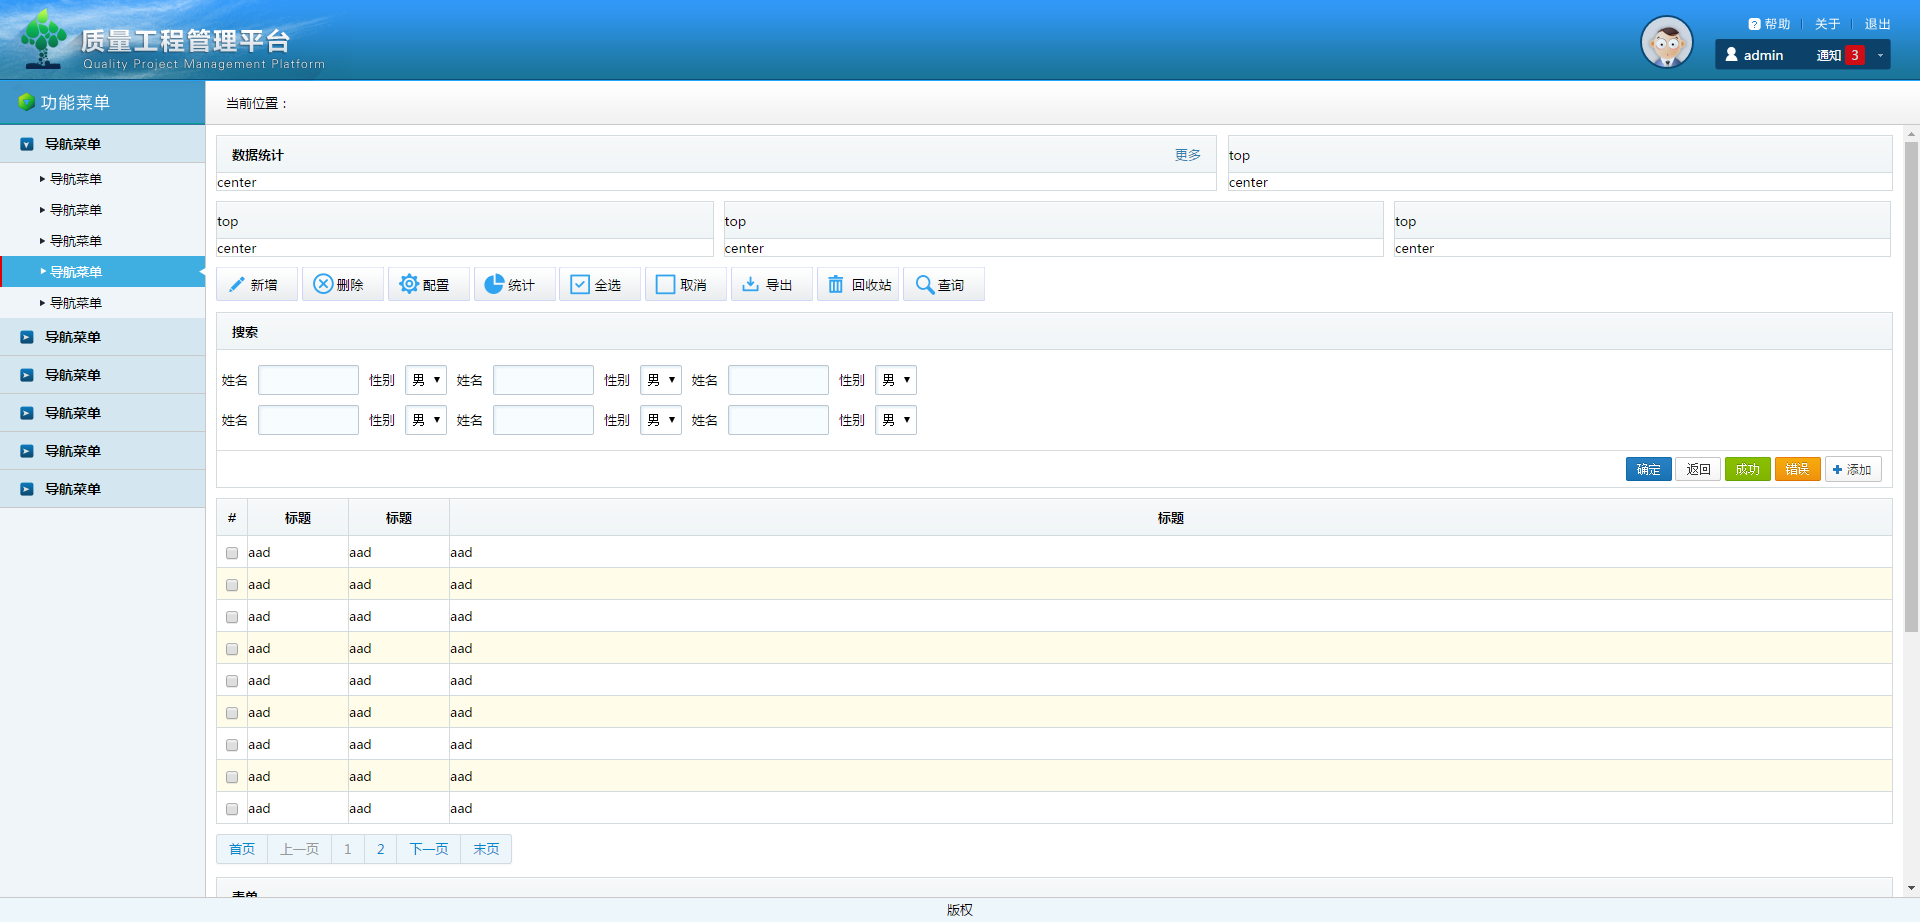
Task: Check the second table row checkbox
Action: tap(232, 585)
